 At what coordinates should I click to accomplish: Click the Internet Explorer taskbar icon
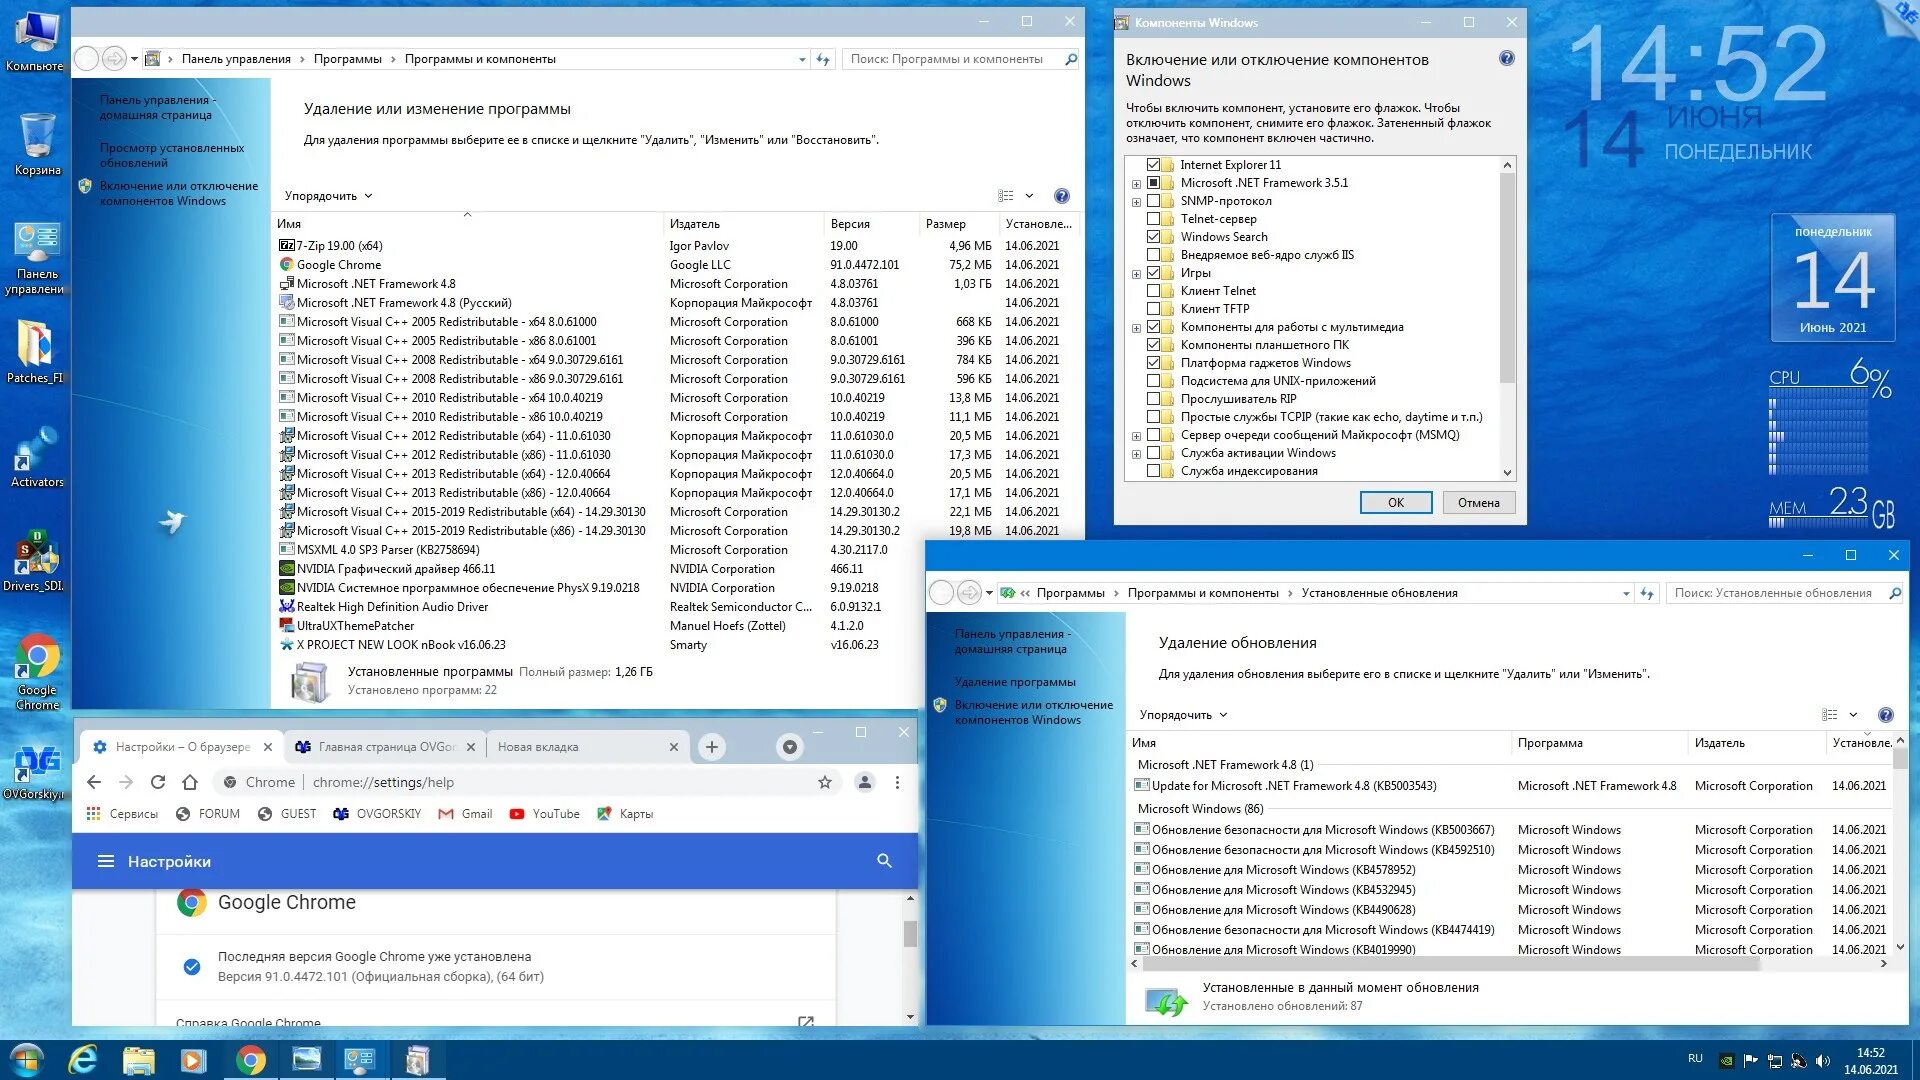click(x=83, y=1059)
